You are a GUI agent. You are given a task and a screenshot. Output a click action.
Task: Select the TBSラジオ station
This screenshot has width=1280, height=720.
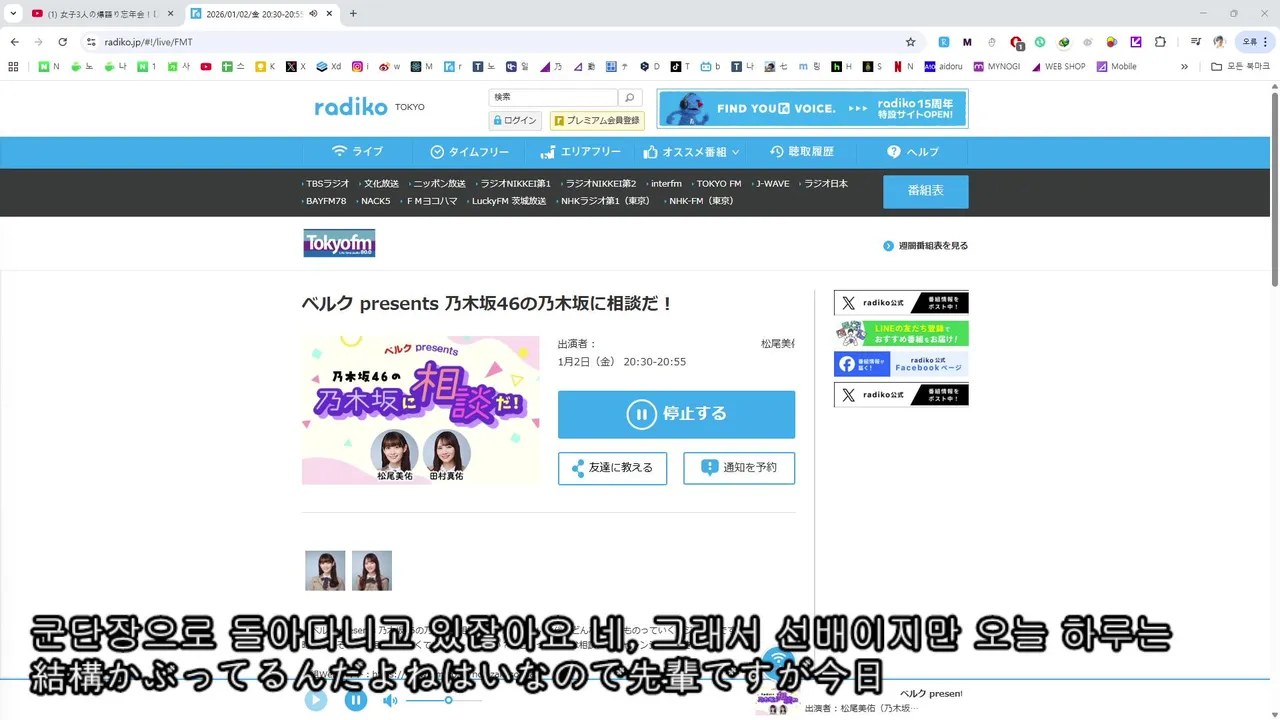pyautogui.click(x=326, y=184)
